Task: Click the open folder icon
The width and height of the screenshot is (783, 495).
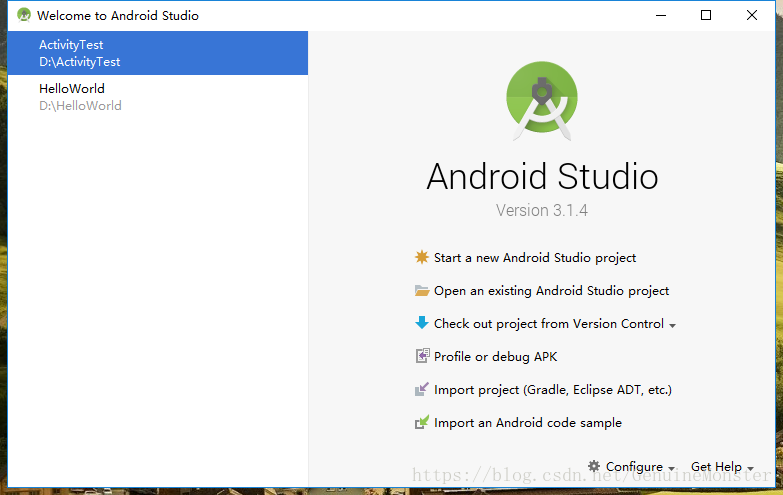Action: [x=422, y=291]
